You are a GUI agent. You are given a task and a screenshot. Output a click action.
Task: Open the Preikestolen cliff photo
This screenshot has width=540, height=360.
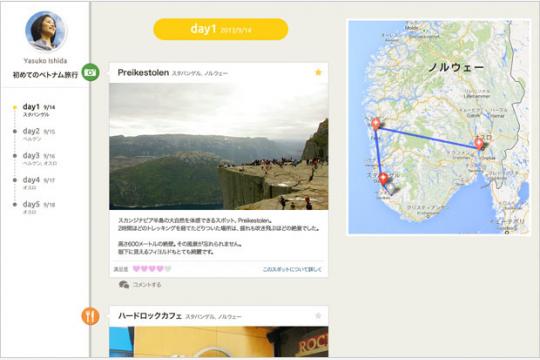click(x=219, y=146)
